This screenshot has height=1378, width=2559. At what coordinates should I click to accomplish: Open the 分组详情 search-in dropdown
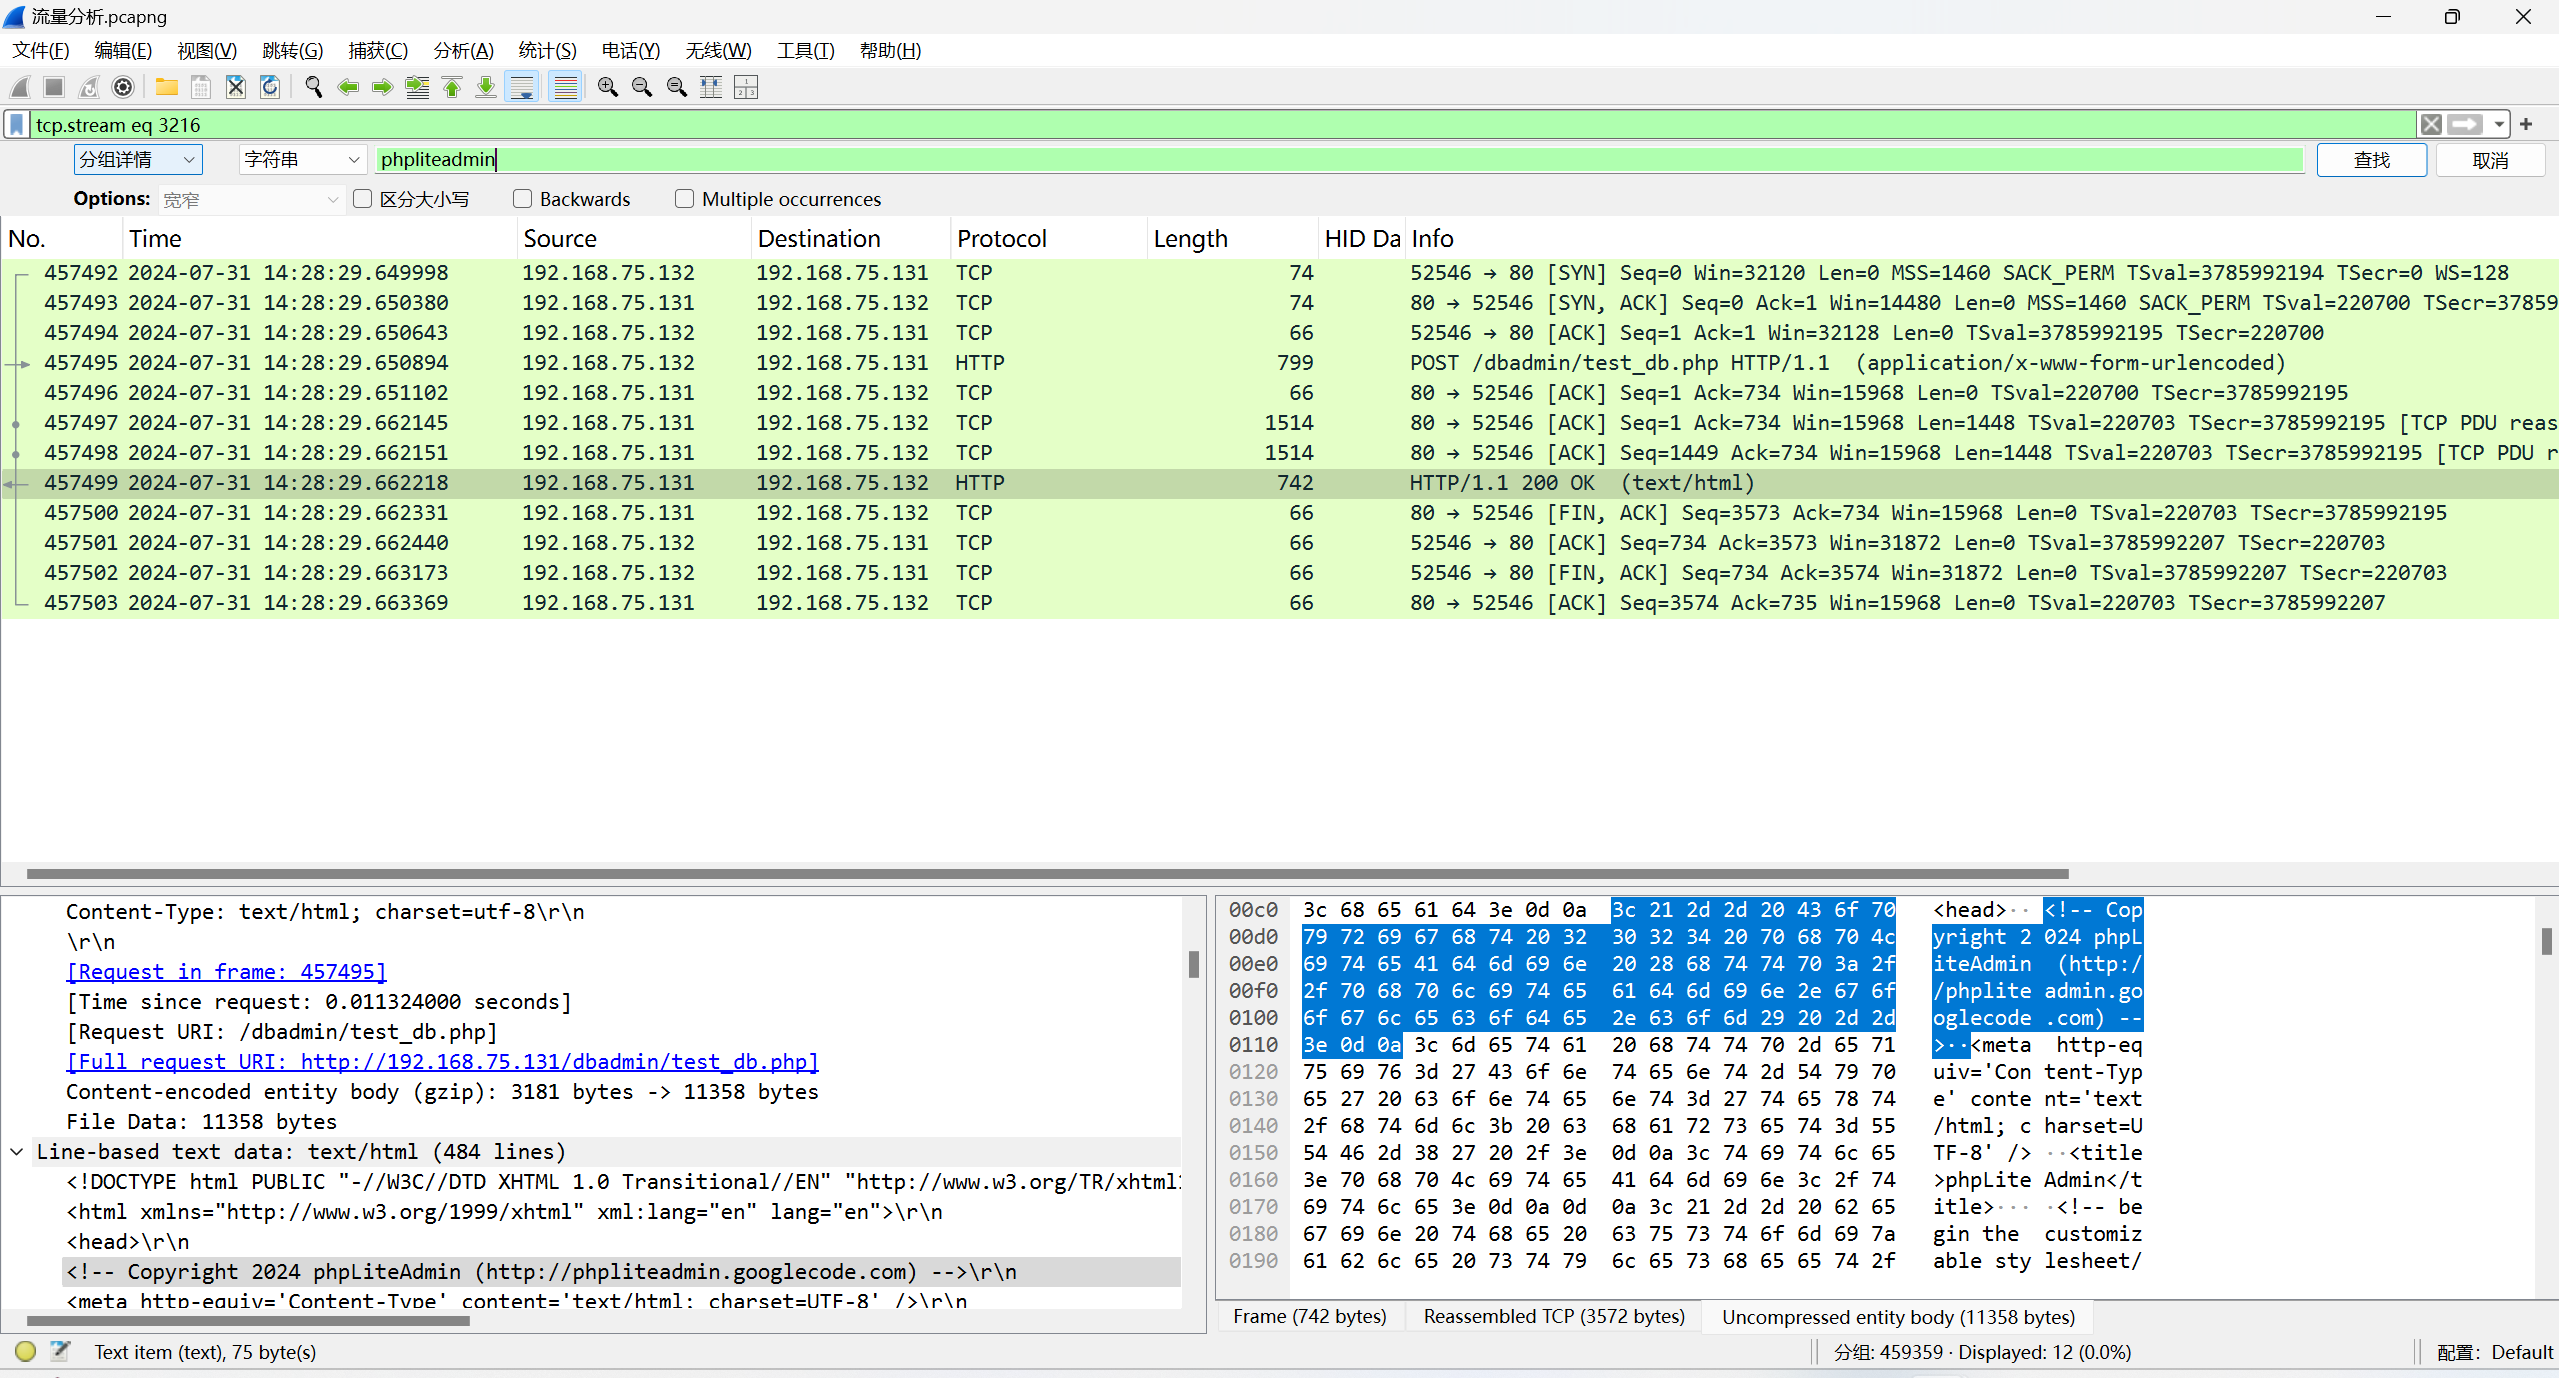[x=138, y=160]
